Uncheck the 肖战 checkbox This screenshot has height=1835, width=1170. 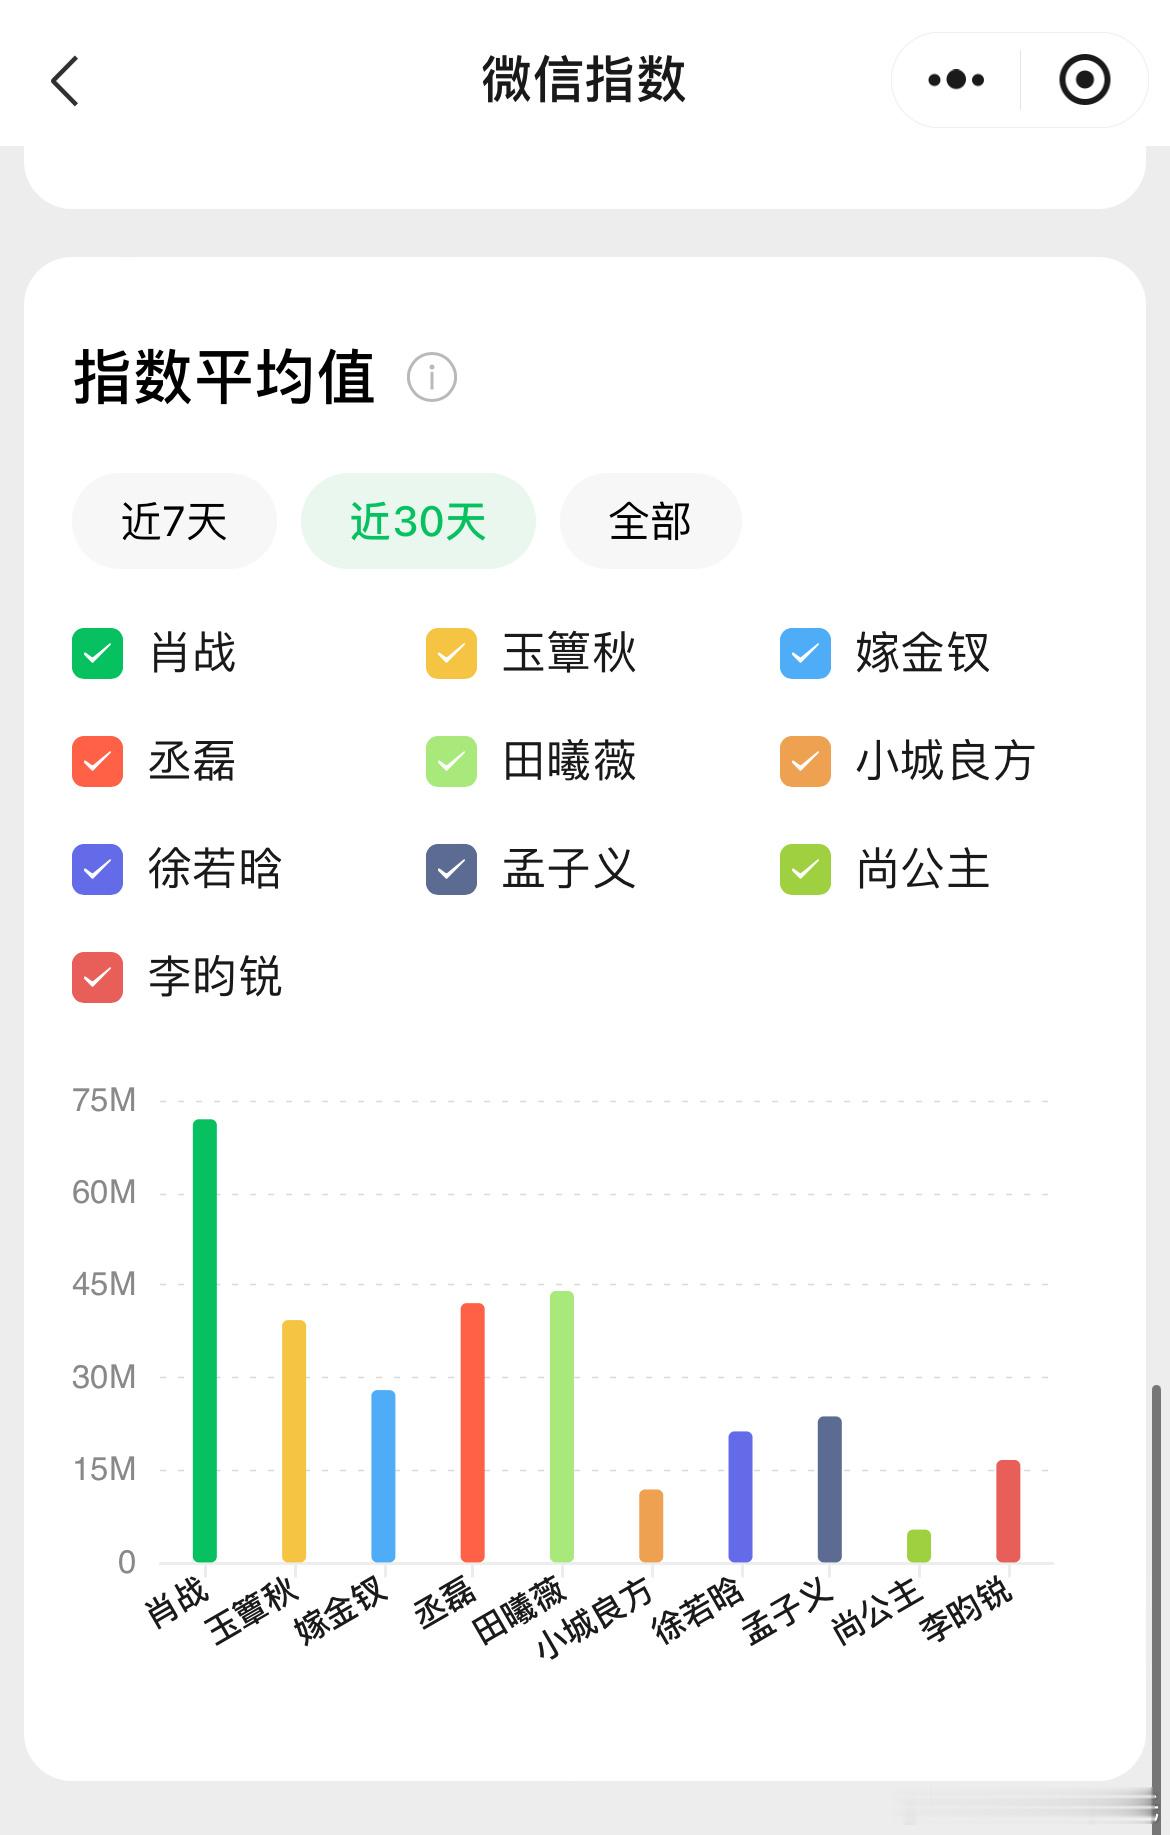click(97, 653)
